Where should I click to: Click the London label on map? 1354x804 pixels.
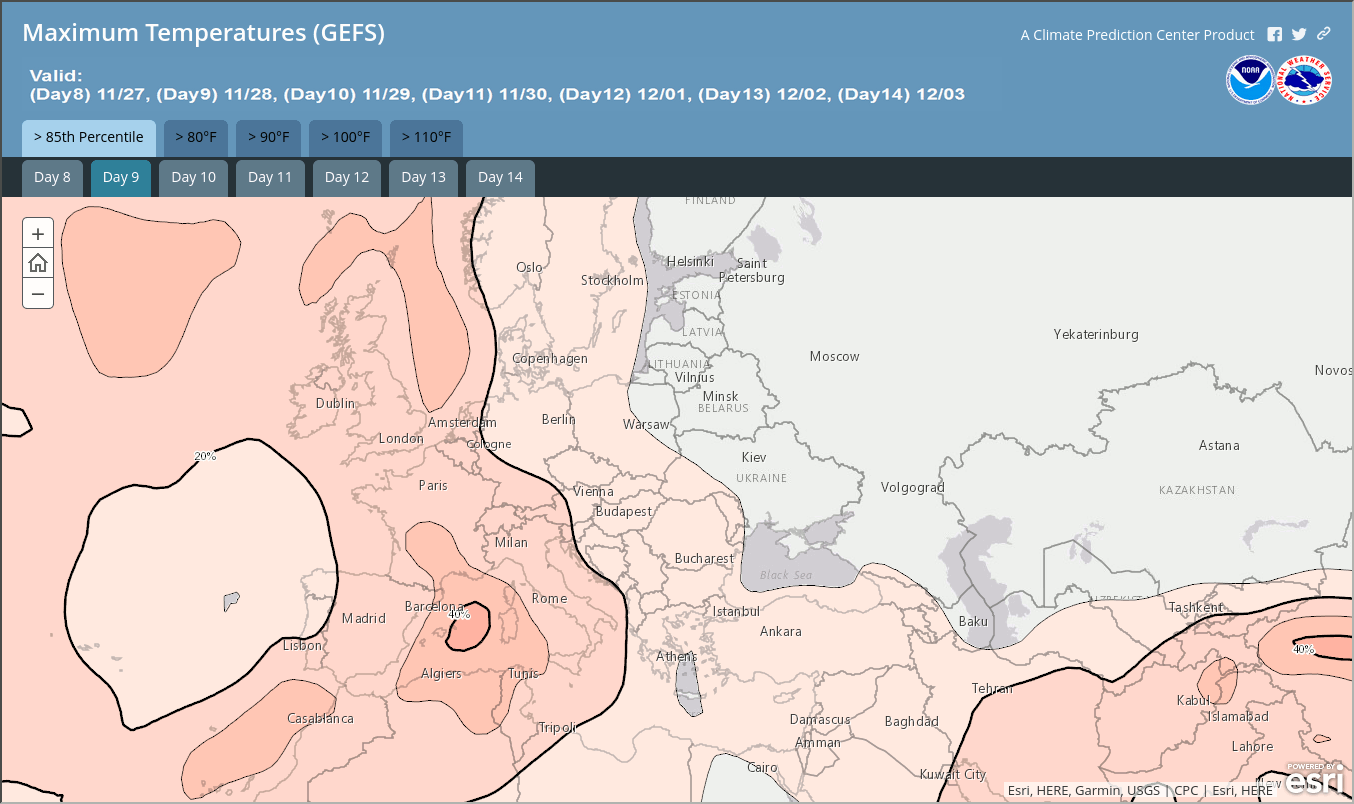[x=401, y=438]
